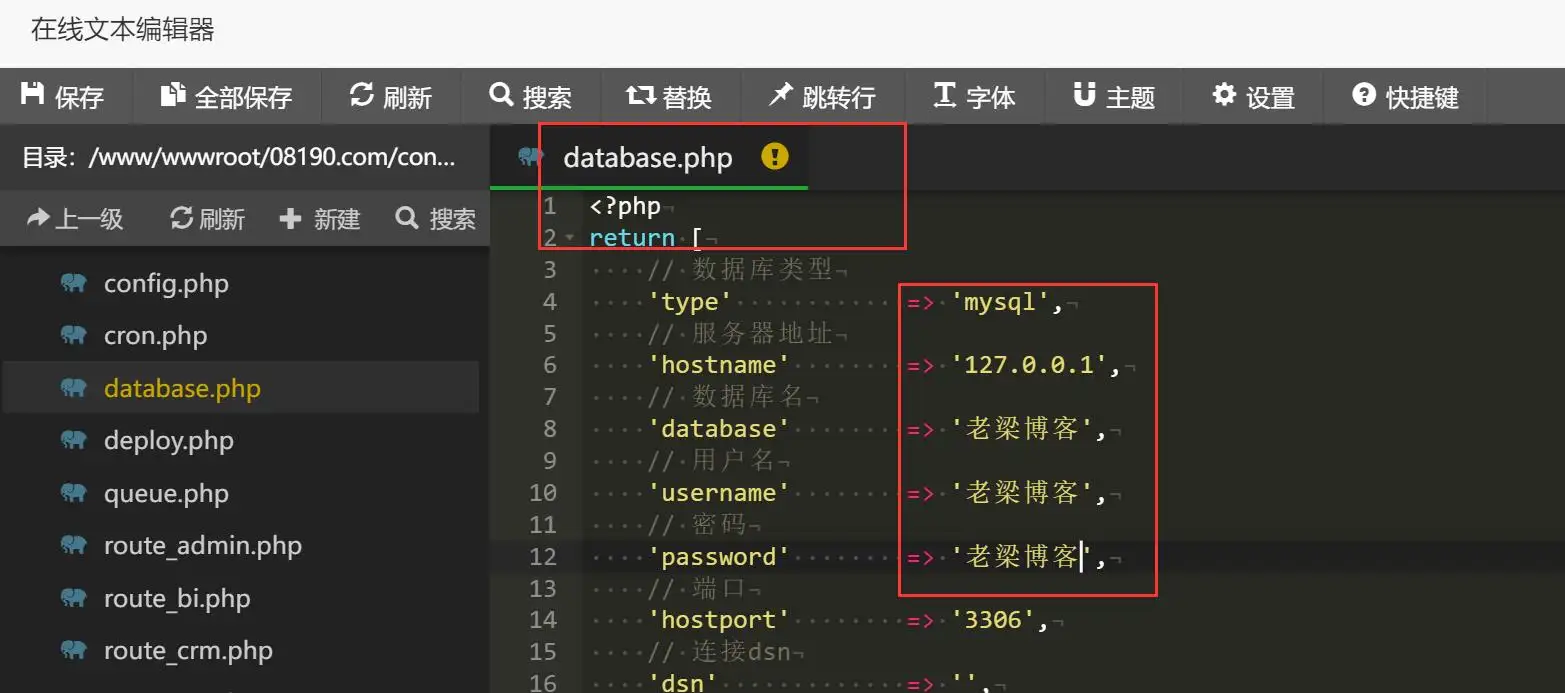This screenshot has width=1565, height=693.
Task: Click the Save (保存) toolbar button
Action: (63, 97)
